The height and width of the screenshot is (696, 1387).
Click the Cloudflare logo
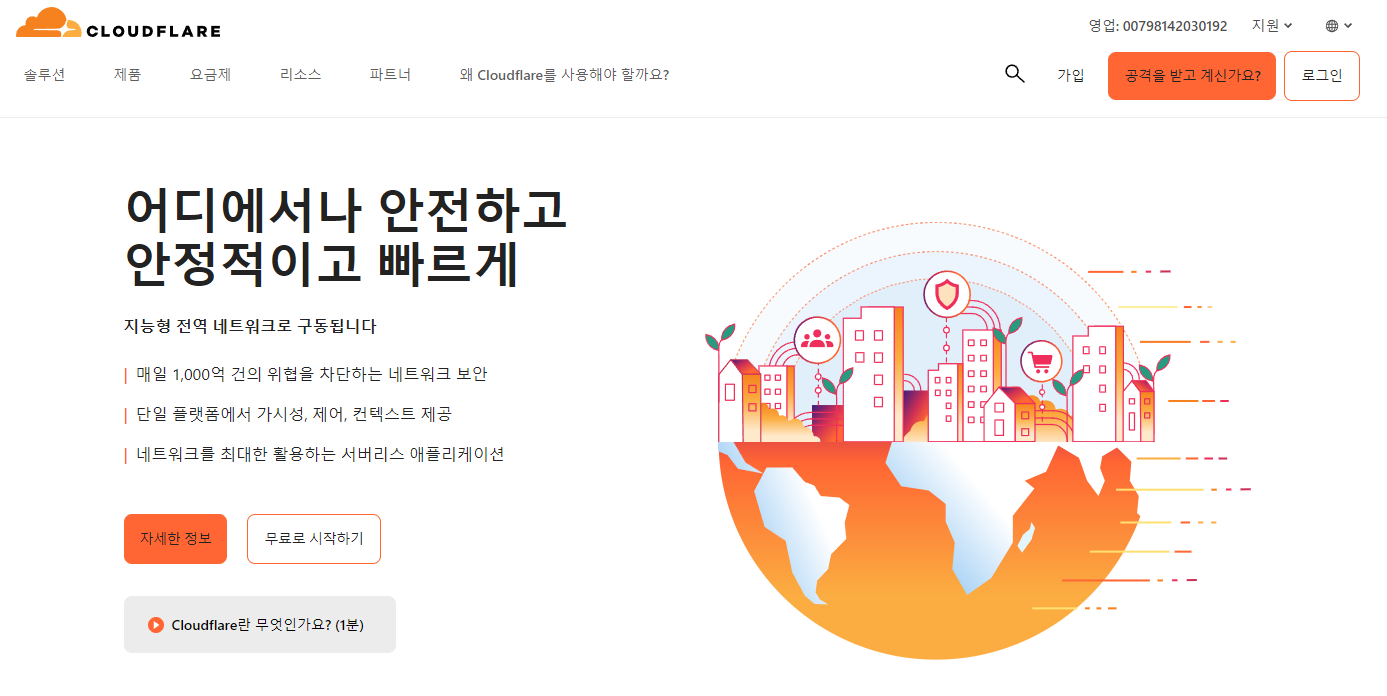pos(118,24)
